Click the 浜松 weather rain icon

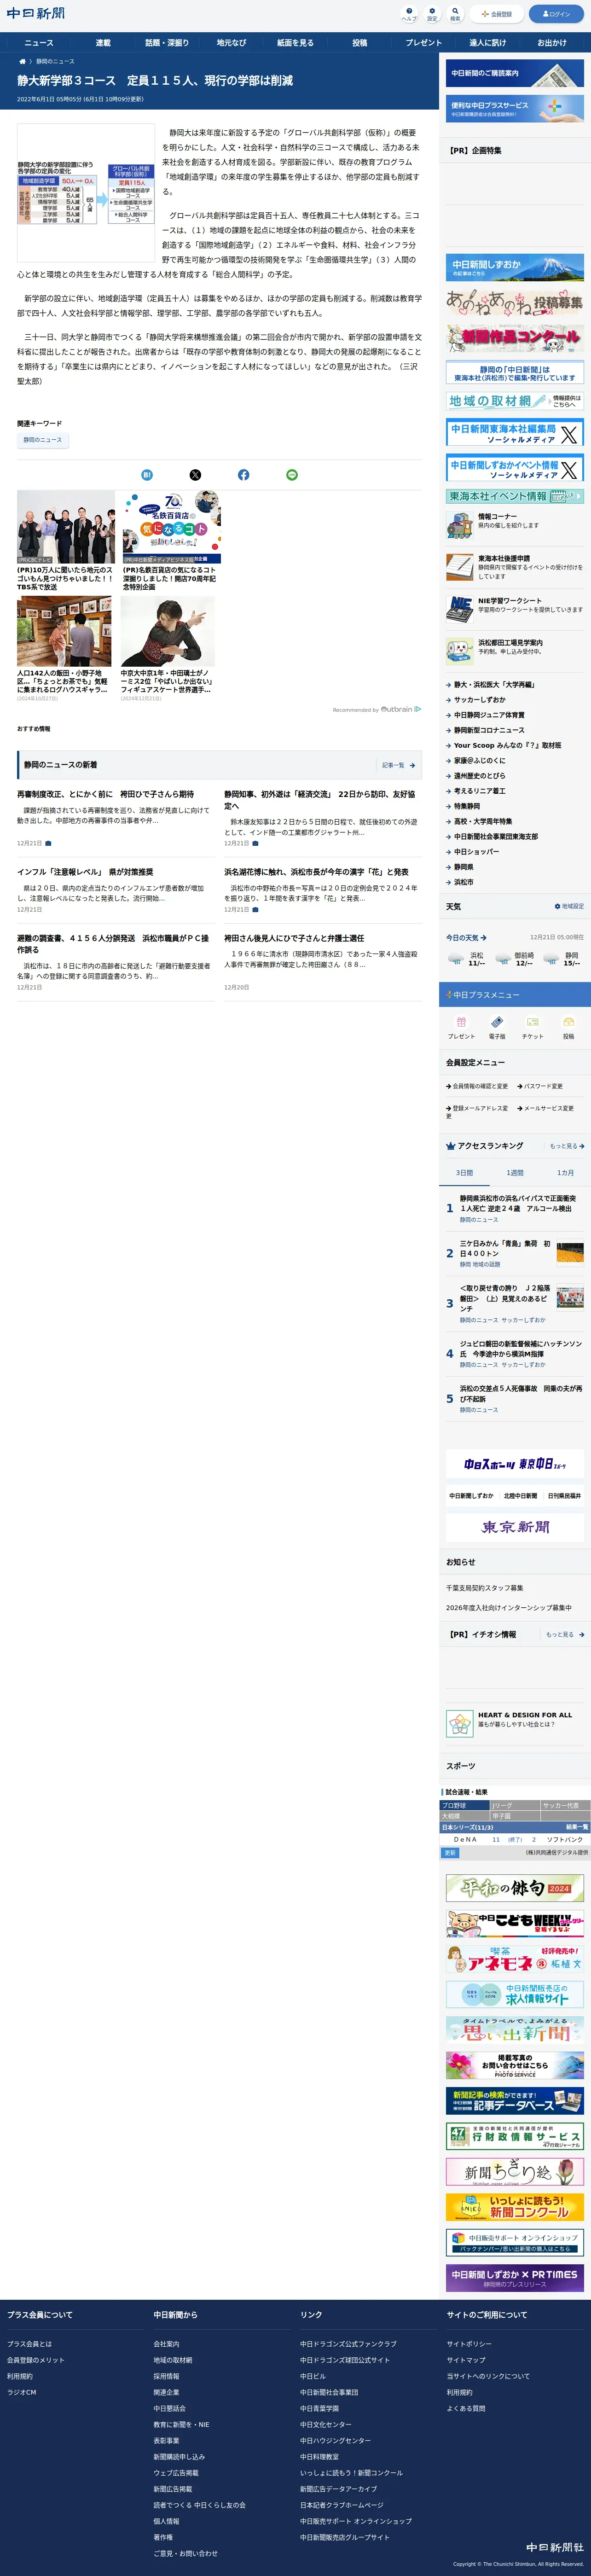pyautogui.click(x=456, y=958)
